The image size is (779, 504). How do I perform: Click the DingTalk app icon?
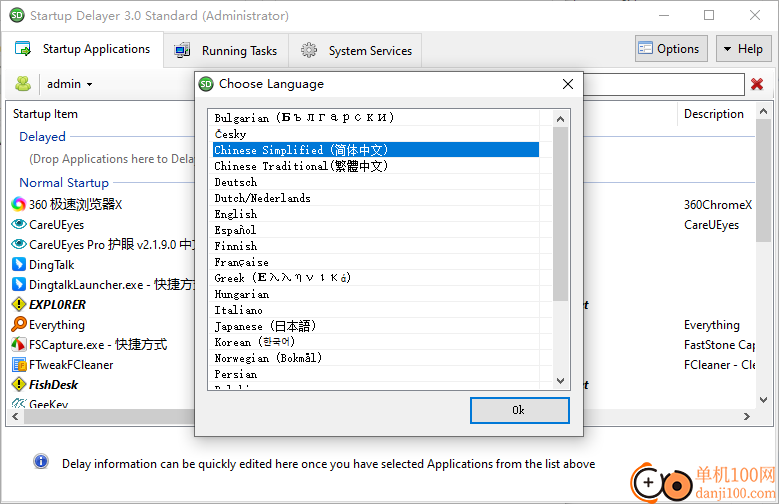[18, 264]
